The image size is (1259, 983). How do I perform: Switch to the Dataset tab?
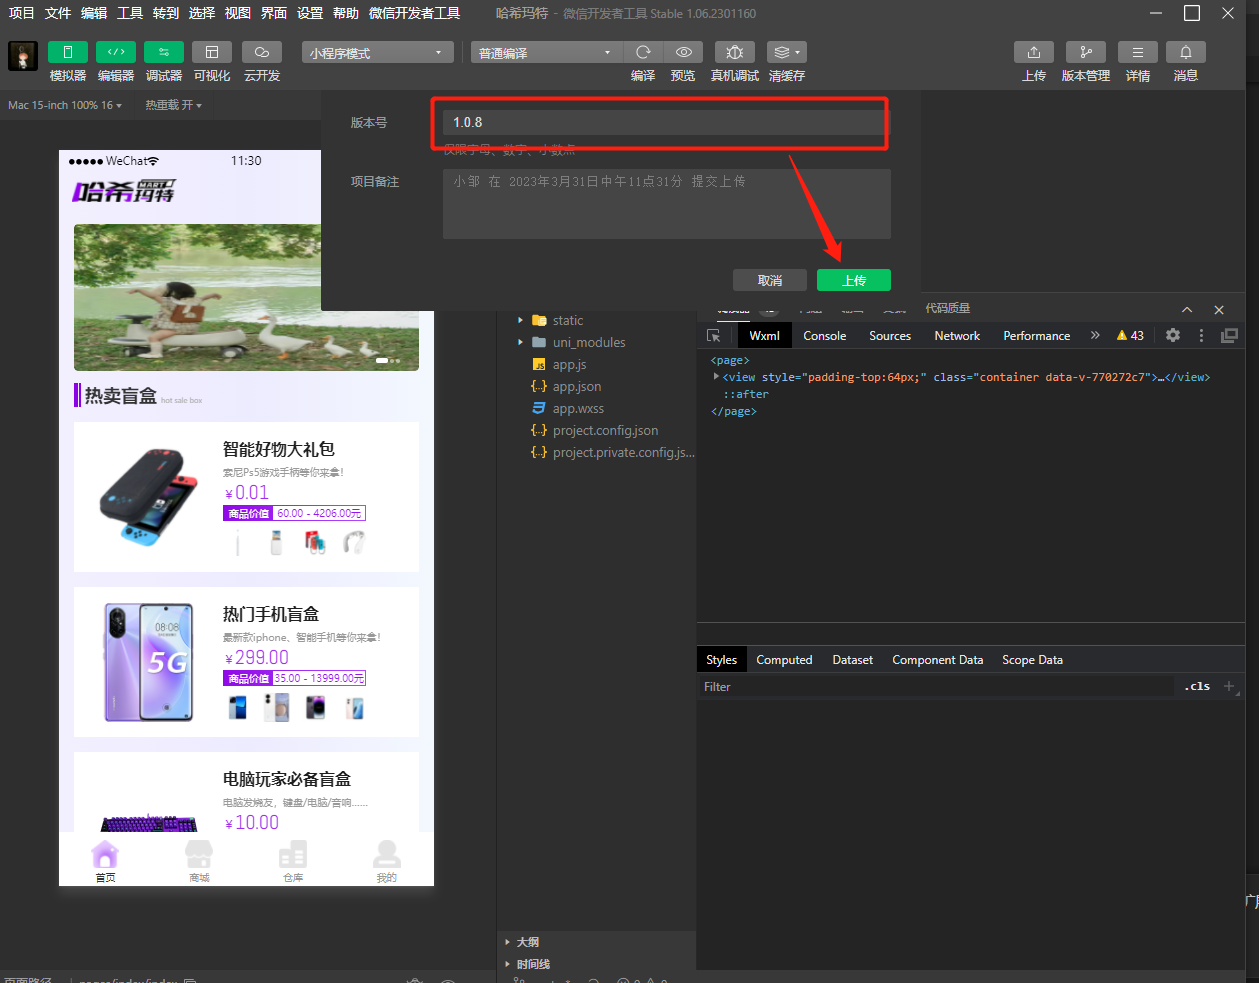(853, 660)
